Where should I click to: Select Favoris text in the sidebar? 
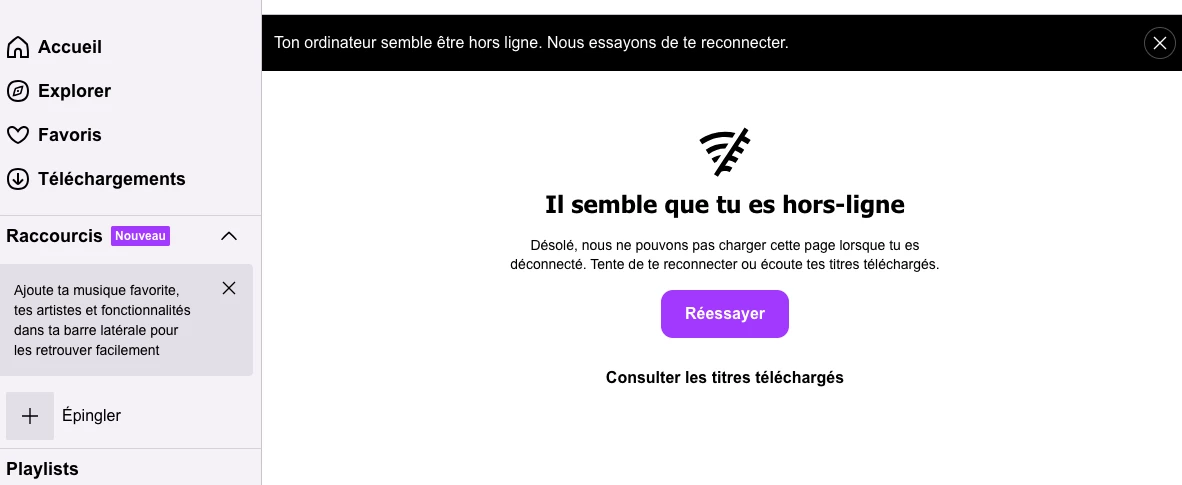pyautogui.click(x=70, y=135)
